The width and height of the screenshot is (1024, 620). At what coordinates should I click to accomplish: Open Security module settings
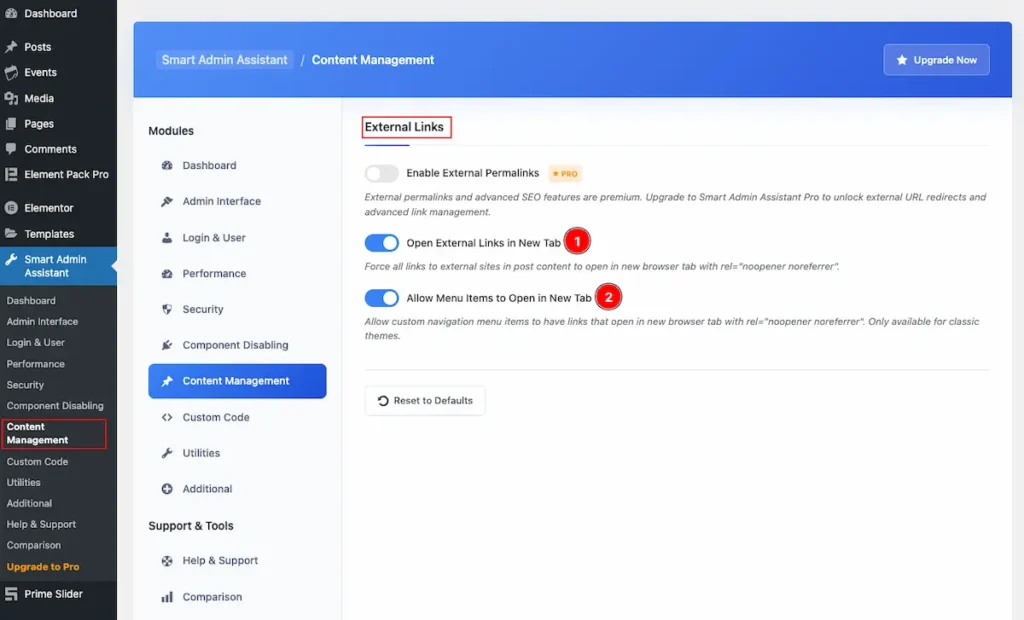click(x=237, y=309)
